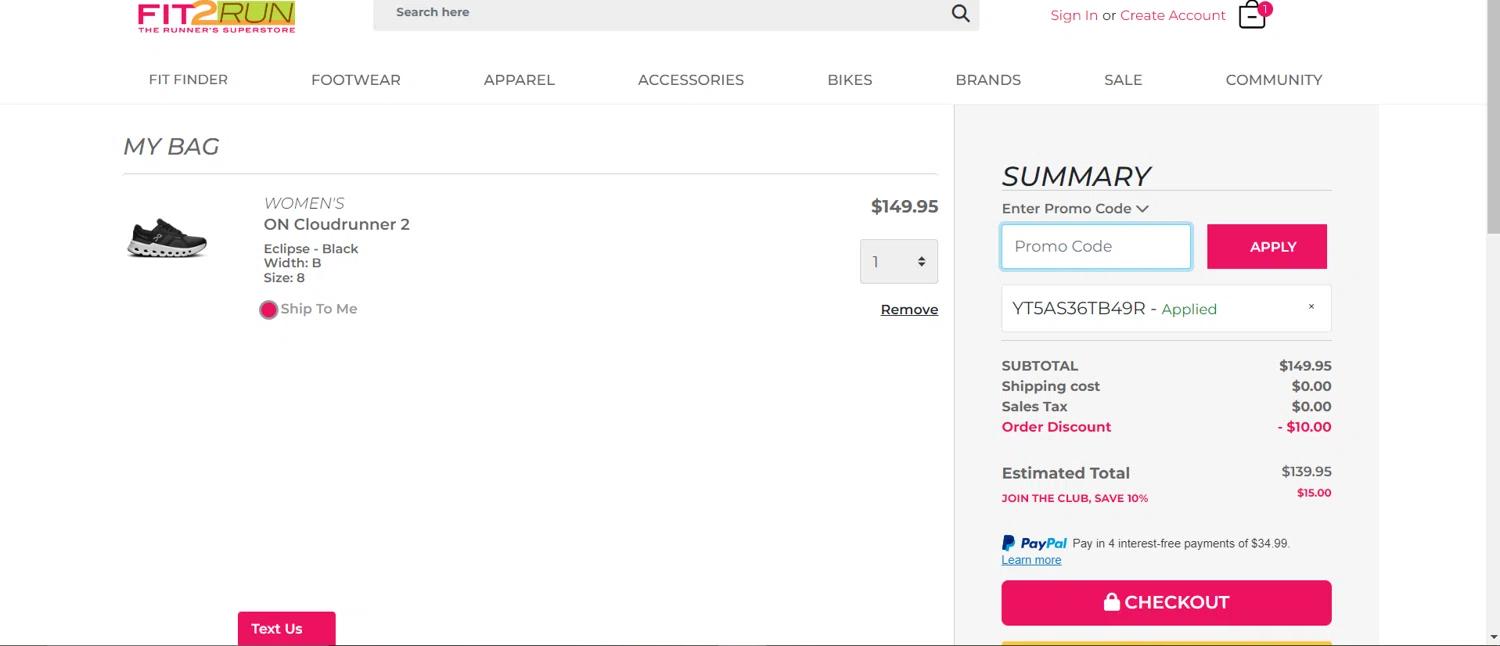The image size is (1500, 646).
Task: Click JOIN THE CLUB, SAVE 10%
Action: 1075,498
